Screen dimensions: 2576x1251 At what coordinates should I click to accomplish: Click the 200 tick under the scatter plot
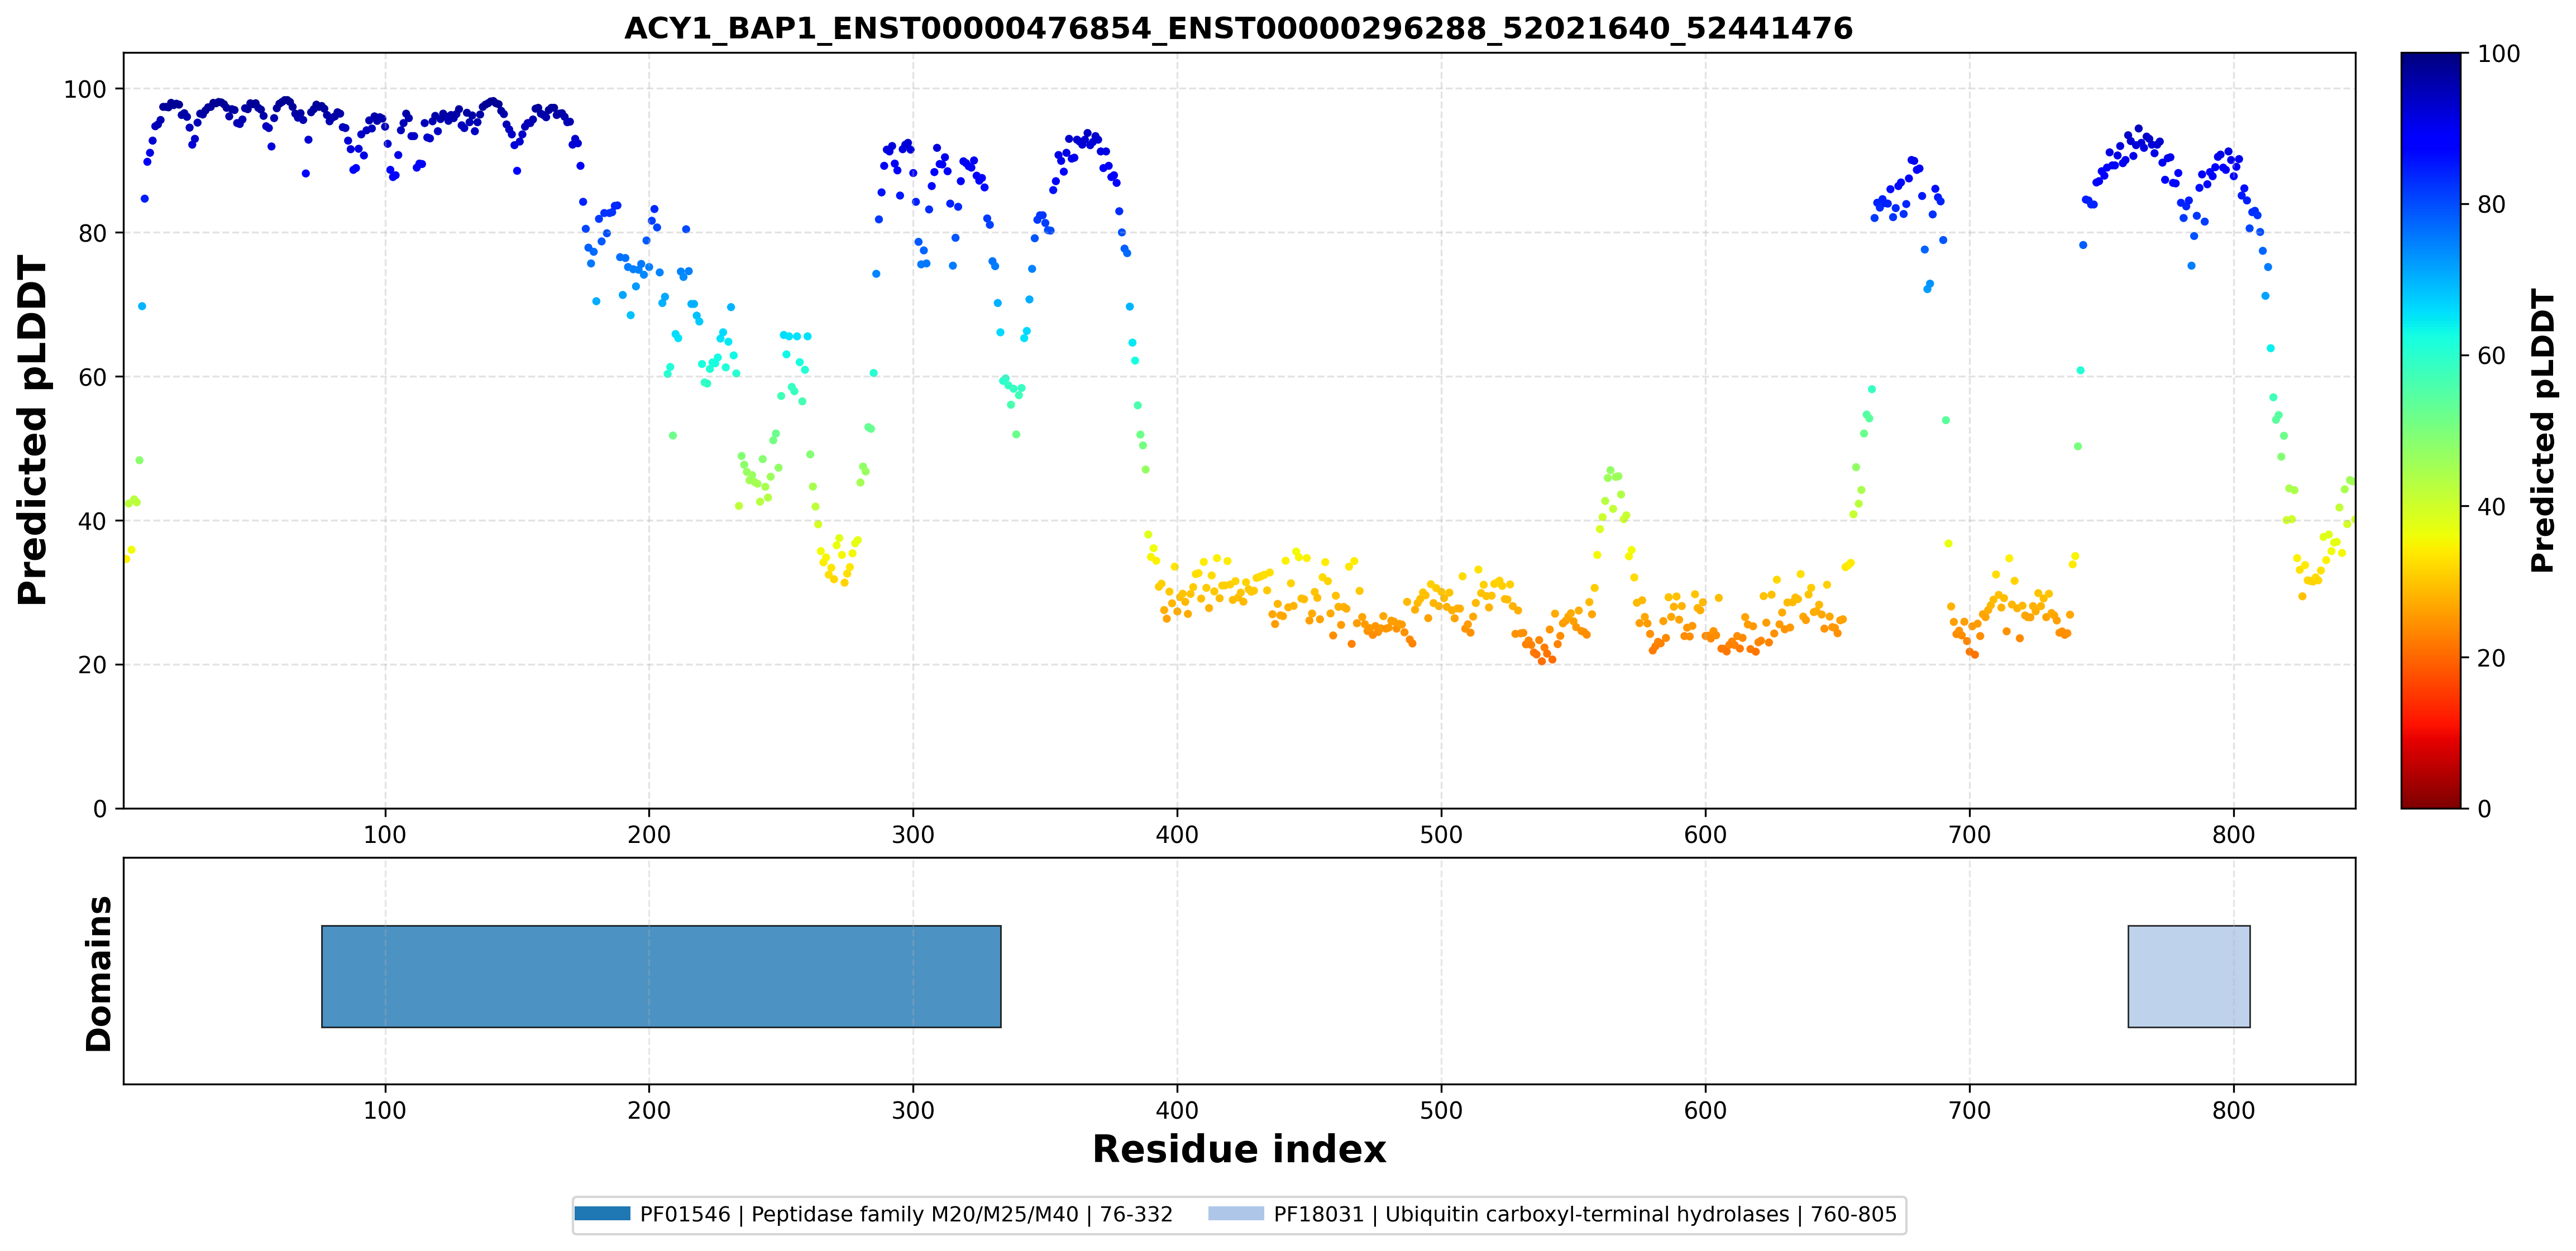click(x=649, y=835)
